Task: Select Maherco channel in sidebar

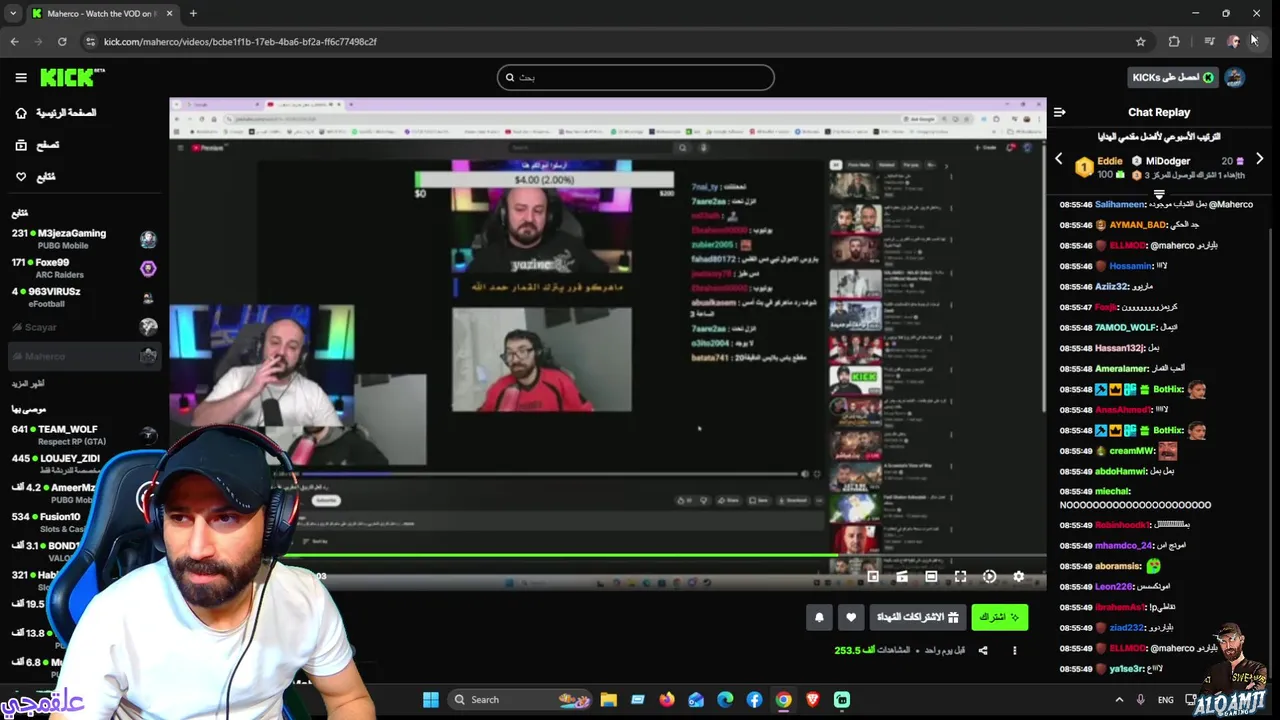Action: coord(84,356)
